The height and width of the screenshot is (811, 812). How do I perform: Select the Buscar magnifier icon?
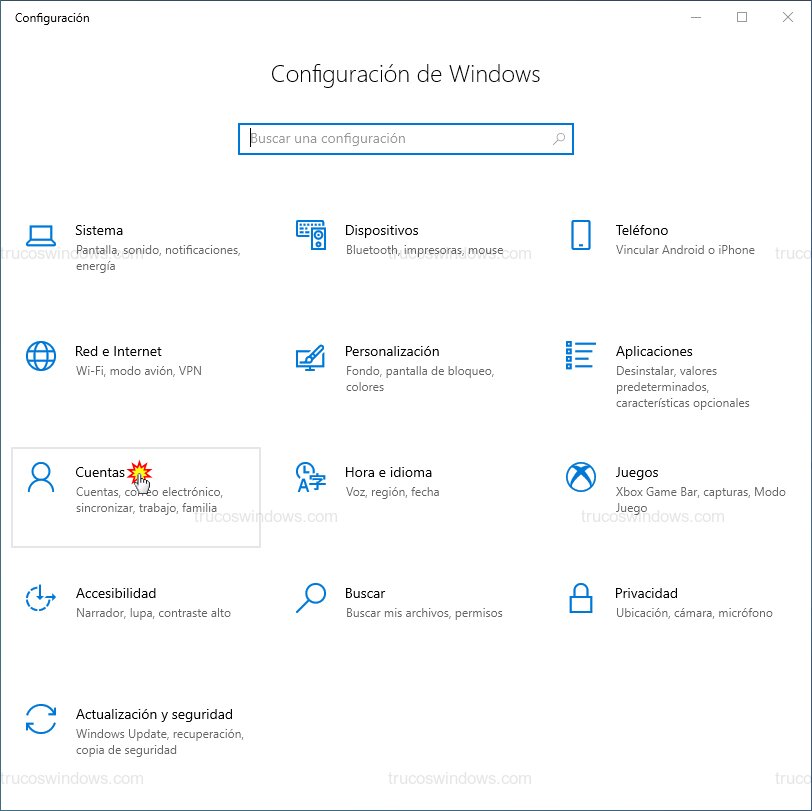pos(311,597)
